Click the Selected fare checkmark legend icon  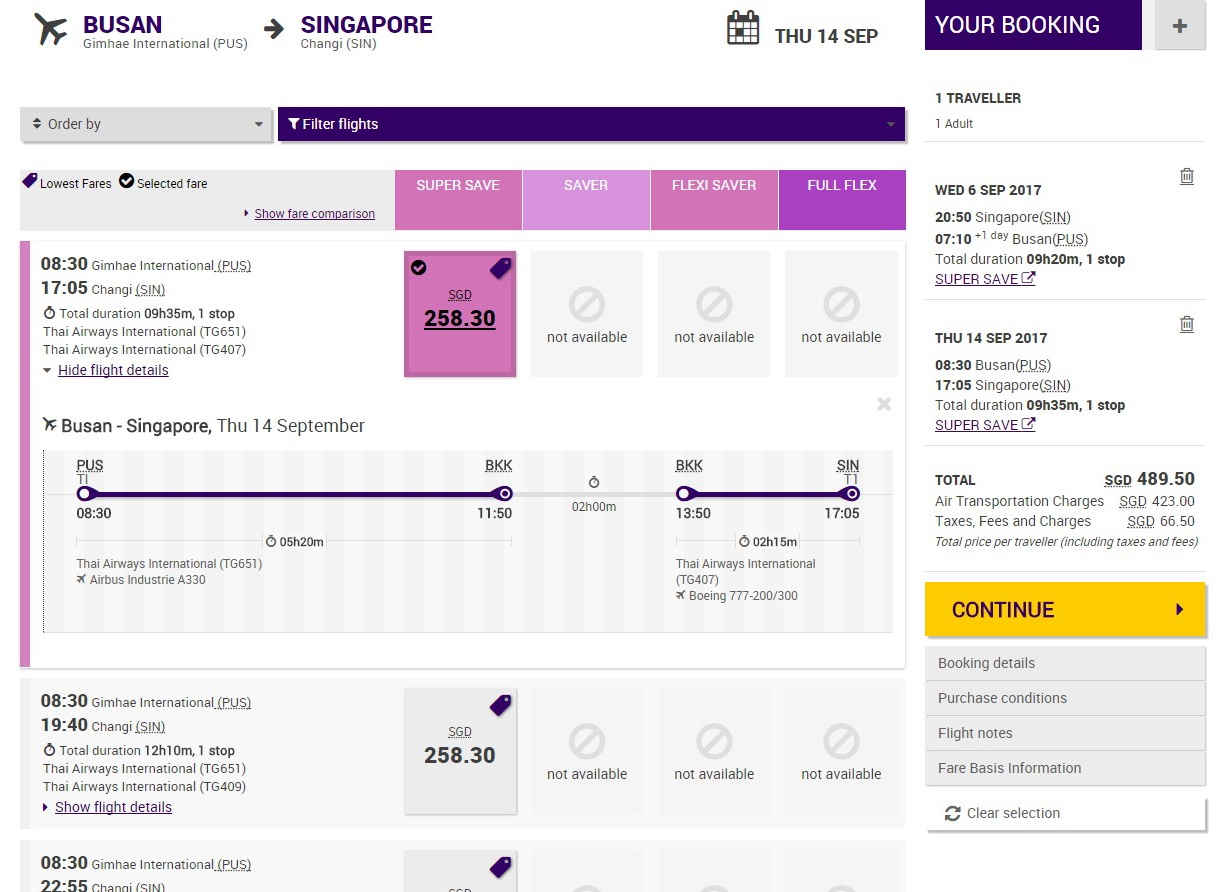coord(126,181)
